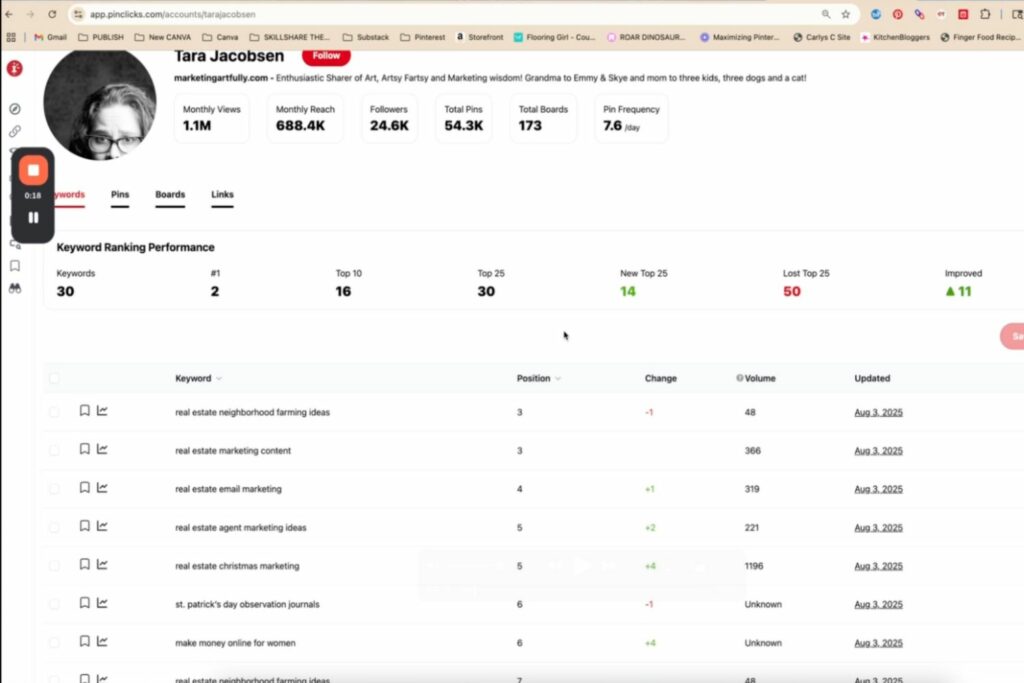The image size is (1024, 683).
Task: Open the blue bird browser extension icon
Action: 876,14
